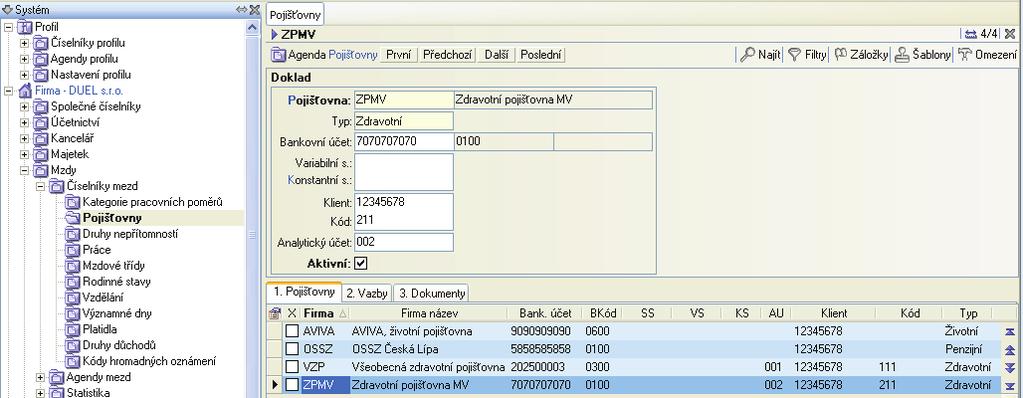Viewport: 1023px width, 398px height.
Task: Check the OSSZ row checkbox
Action: [292, 349]
